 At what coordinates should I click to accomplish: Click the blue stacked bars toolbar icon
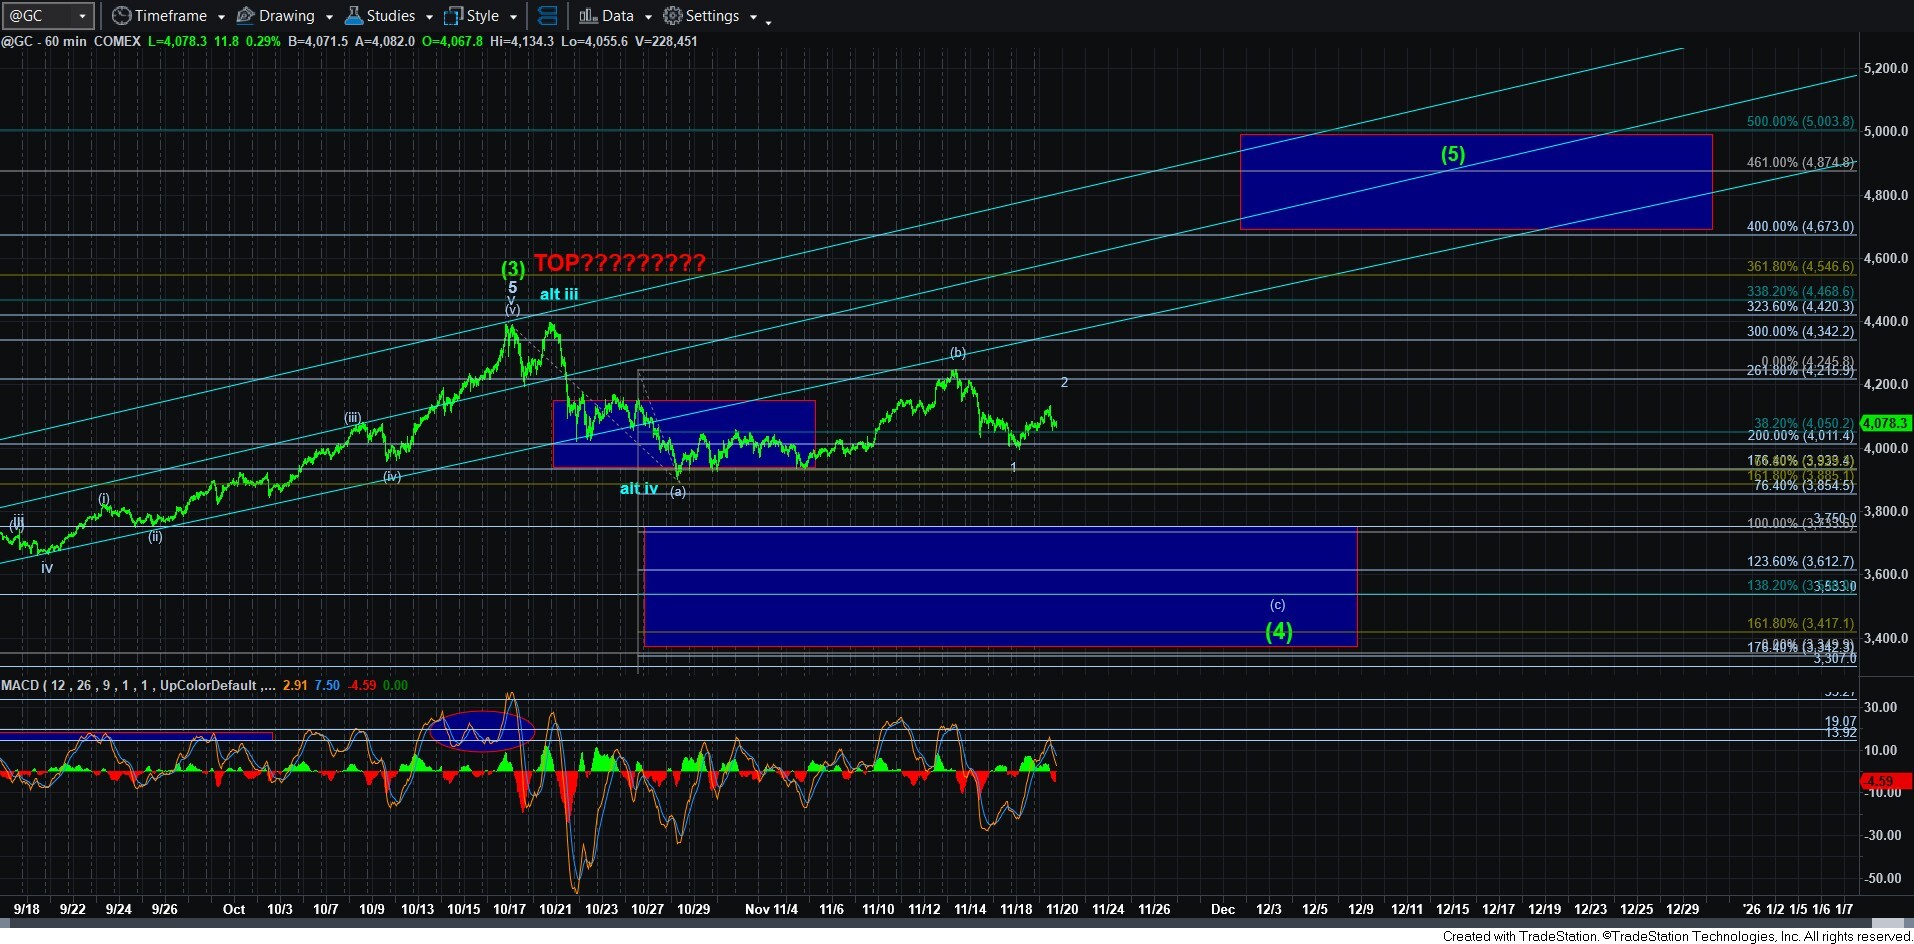coord(547,16)
